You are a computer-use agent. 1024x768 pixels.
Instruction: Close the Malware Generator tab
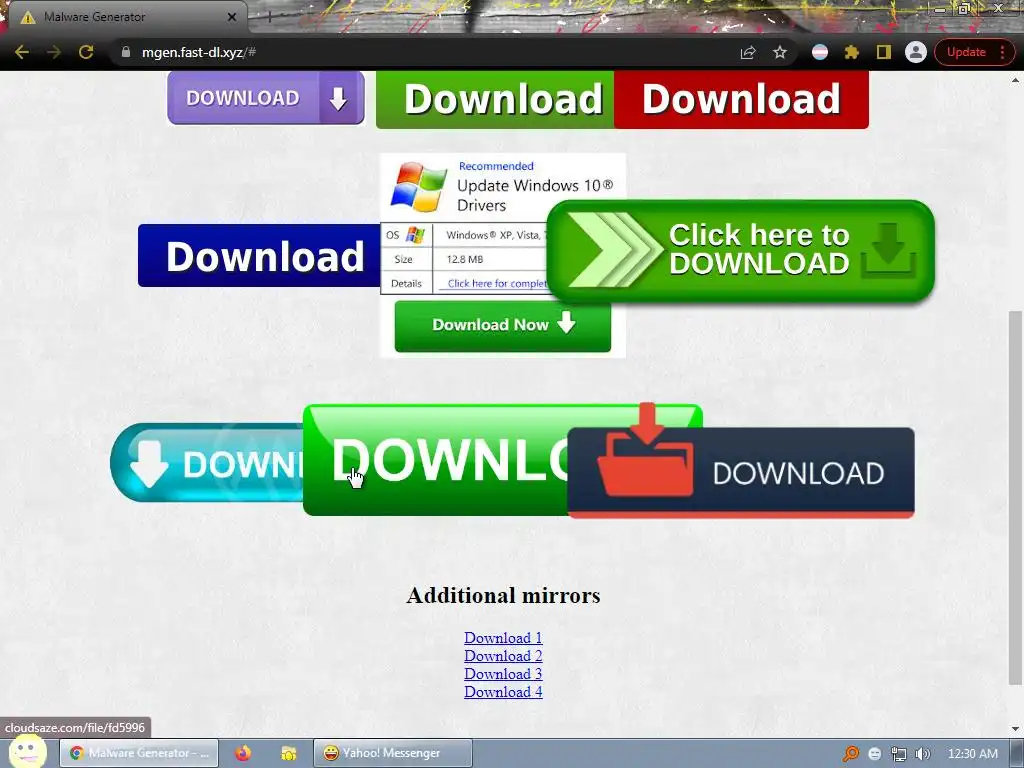click(232, 17)
